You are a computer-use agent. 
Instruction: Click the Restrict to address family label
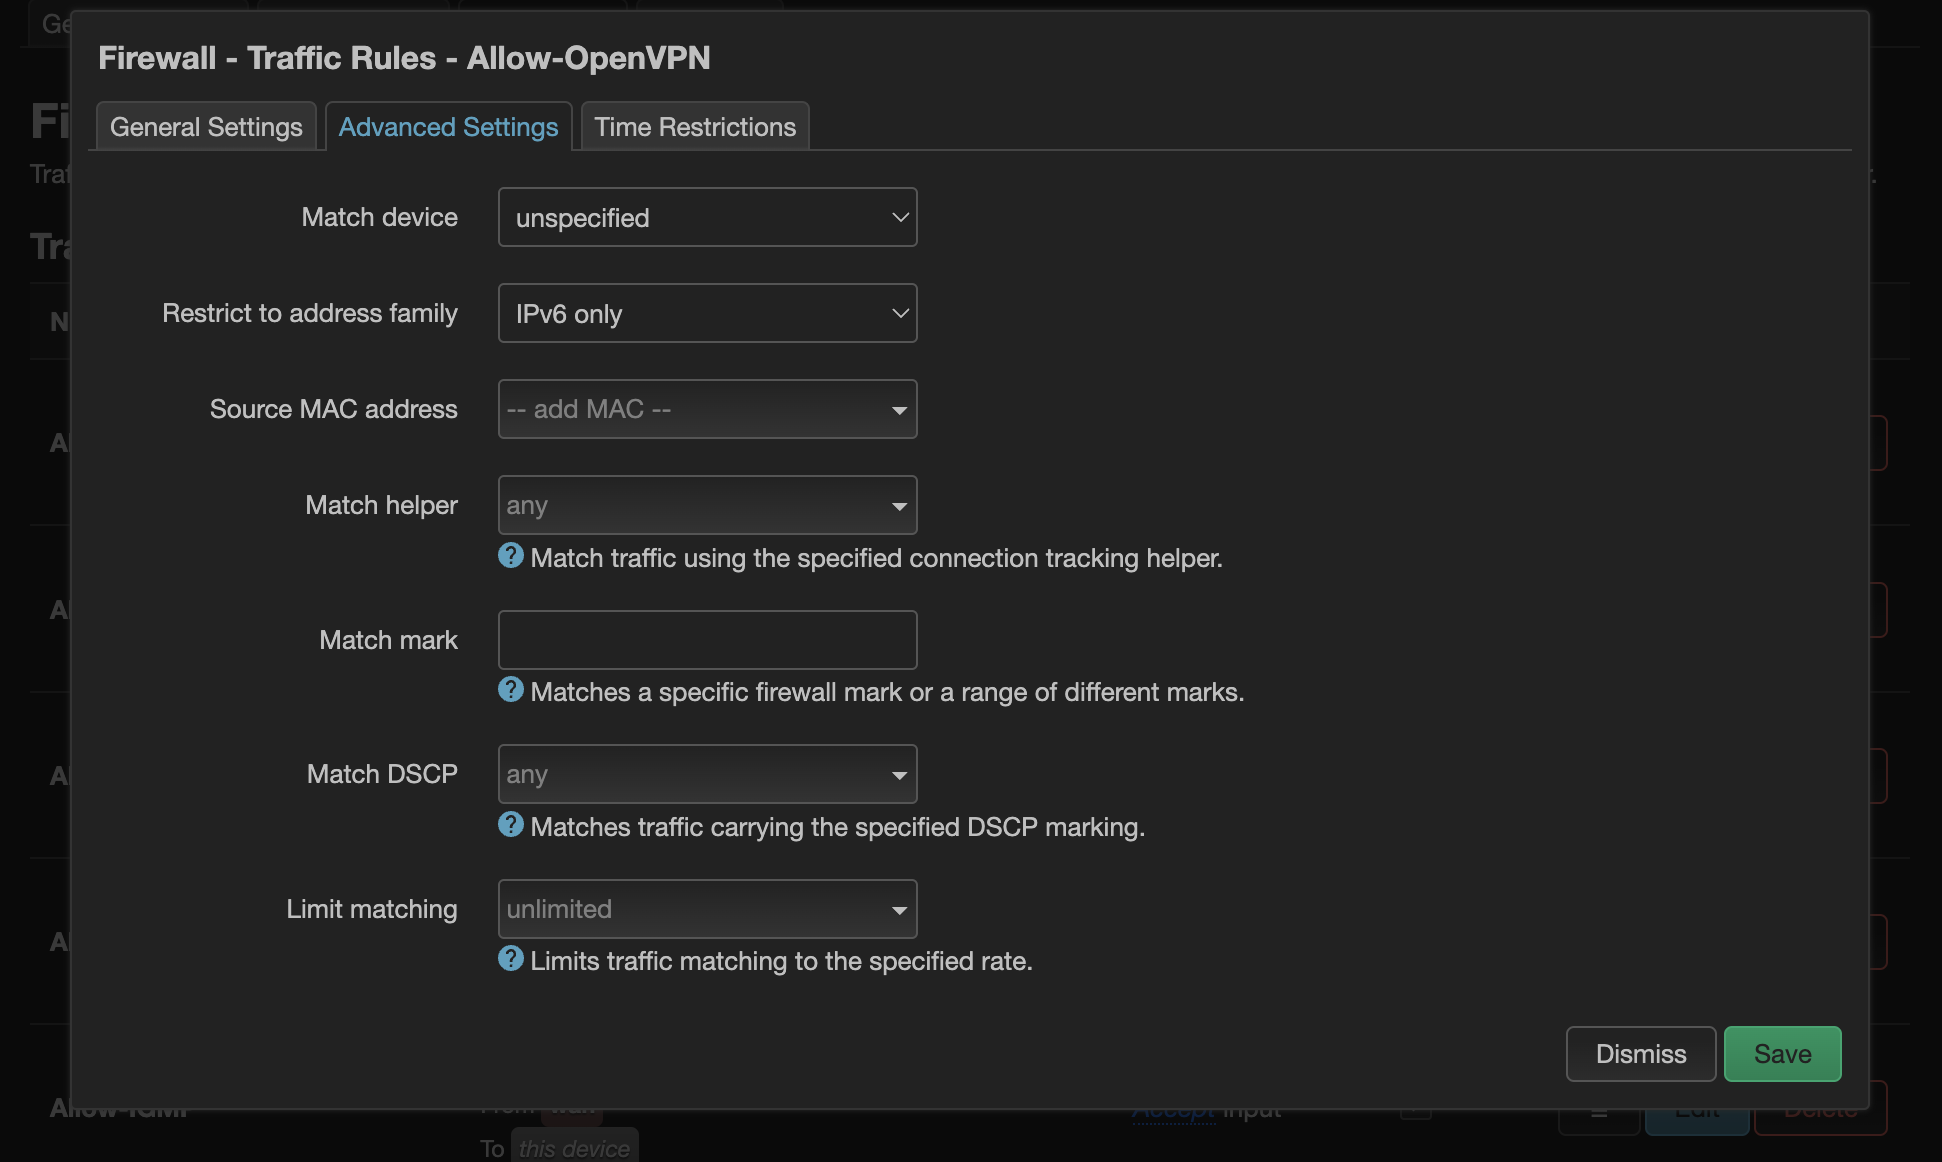click(310, 313)
